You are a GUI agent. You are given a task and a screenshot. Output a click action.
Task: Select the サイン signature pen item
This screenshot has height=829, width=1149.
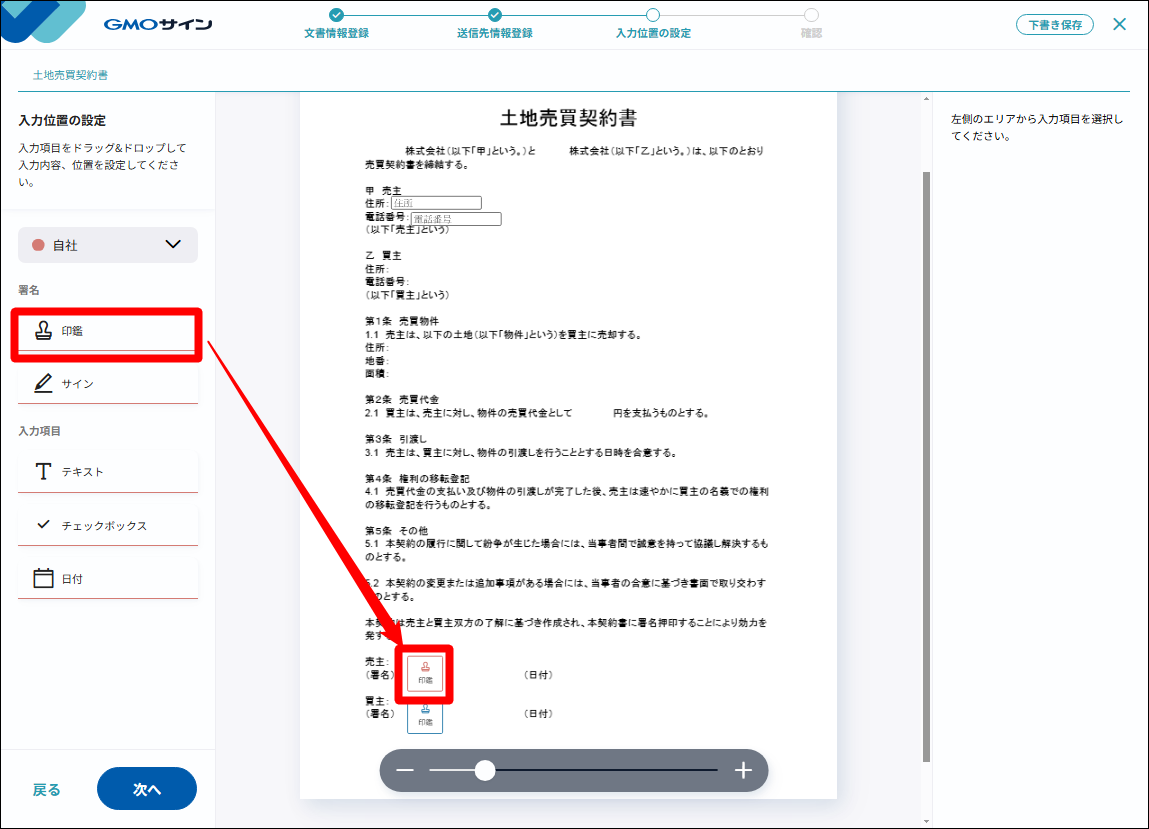108,383
